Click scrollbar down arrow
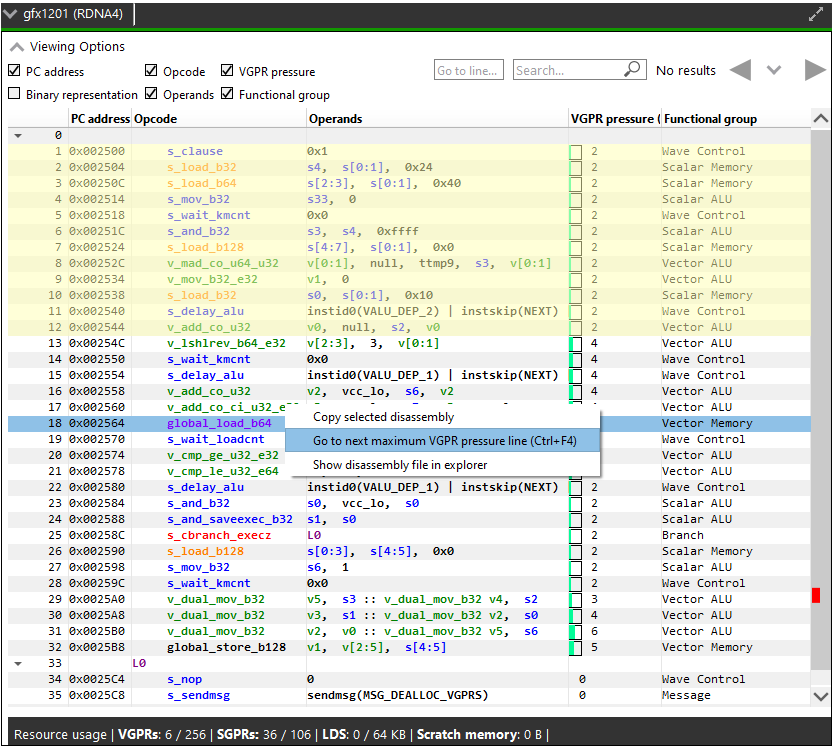This screenshot has width=836, height=750. (x=820, y=696)
